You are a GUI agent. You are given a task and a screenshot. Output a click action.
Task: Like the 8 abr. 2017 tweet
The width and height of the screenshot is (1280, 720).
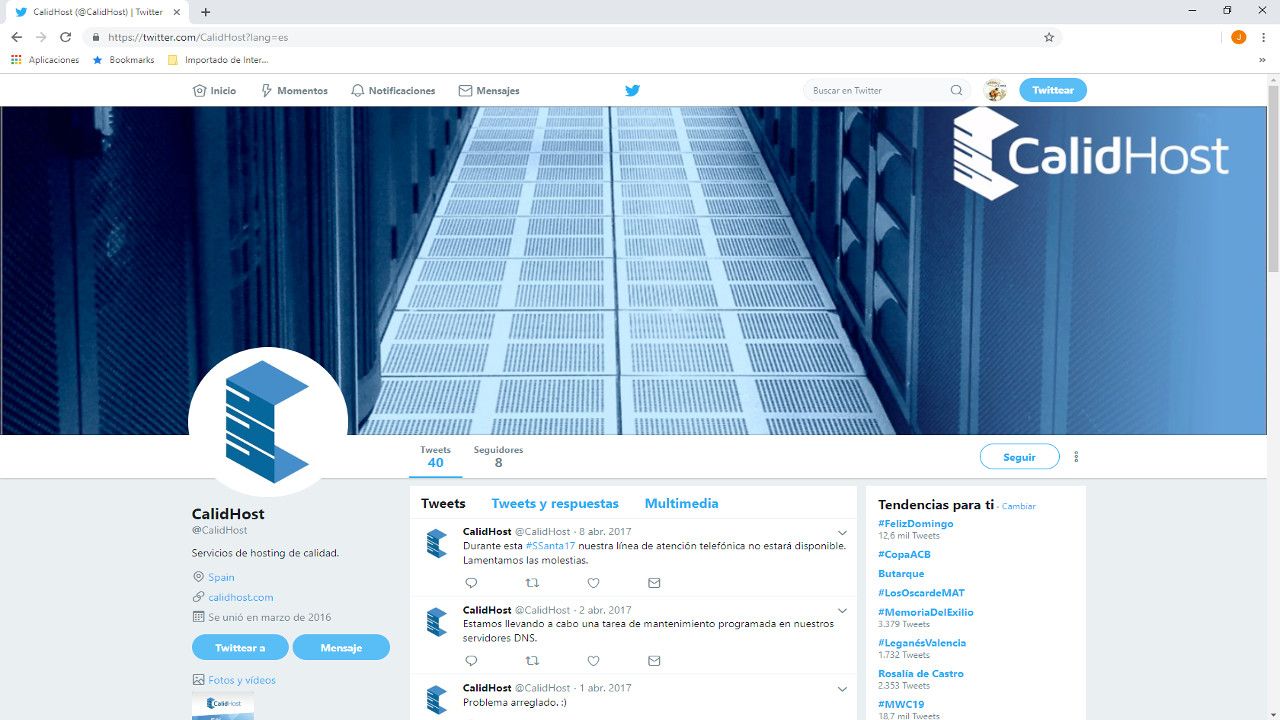593,583
